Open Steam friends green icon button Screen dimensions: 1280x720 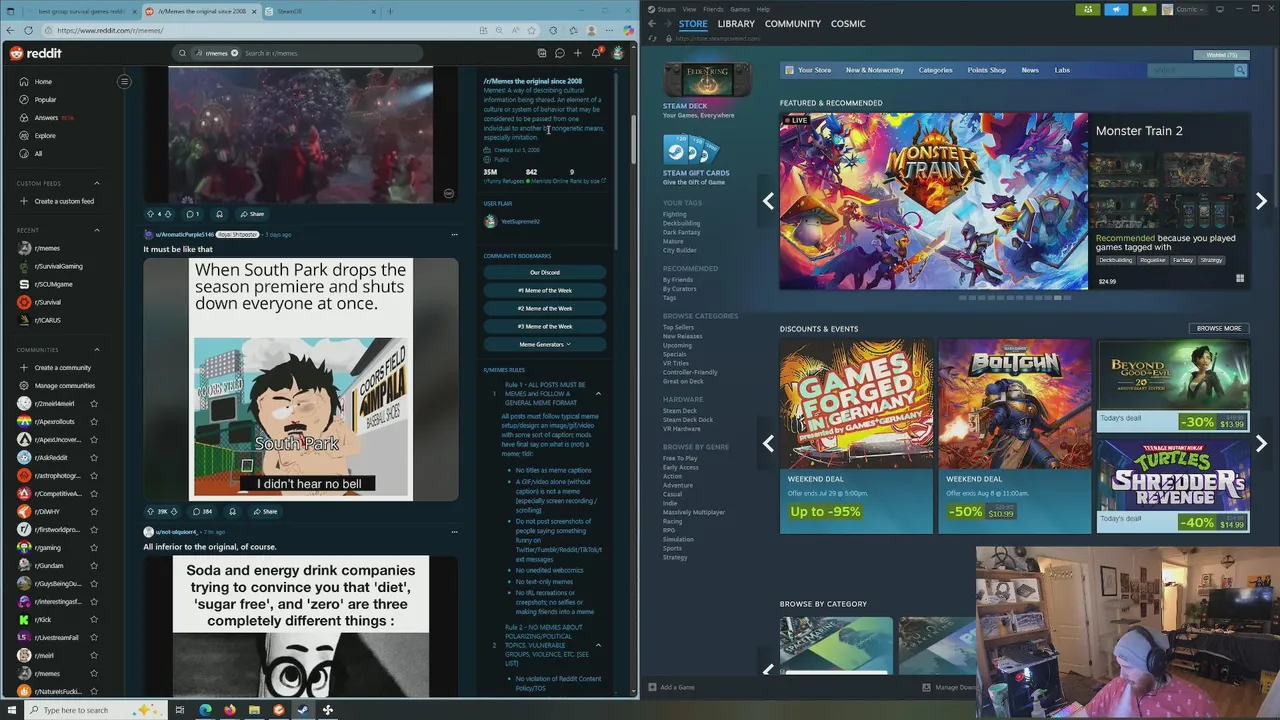(x=1088, y=9)
